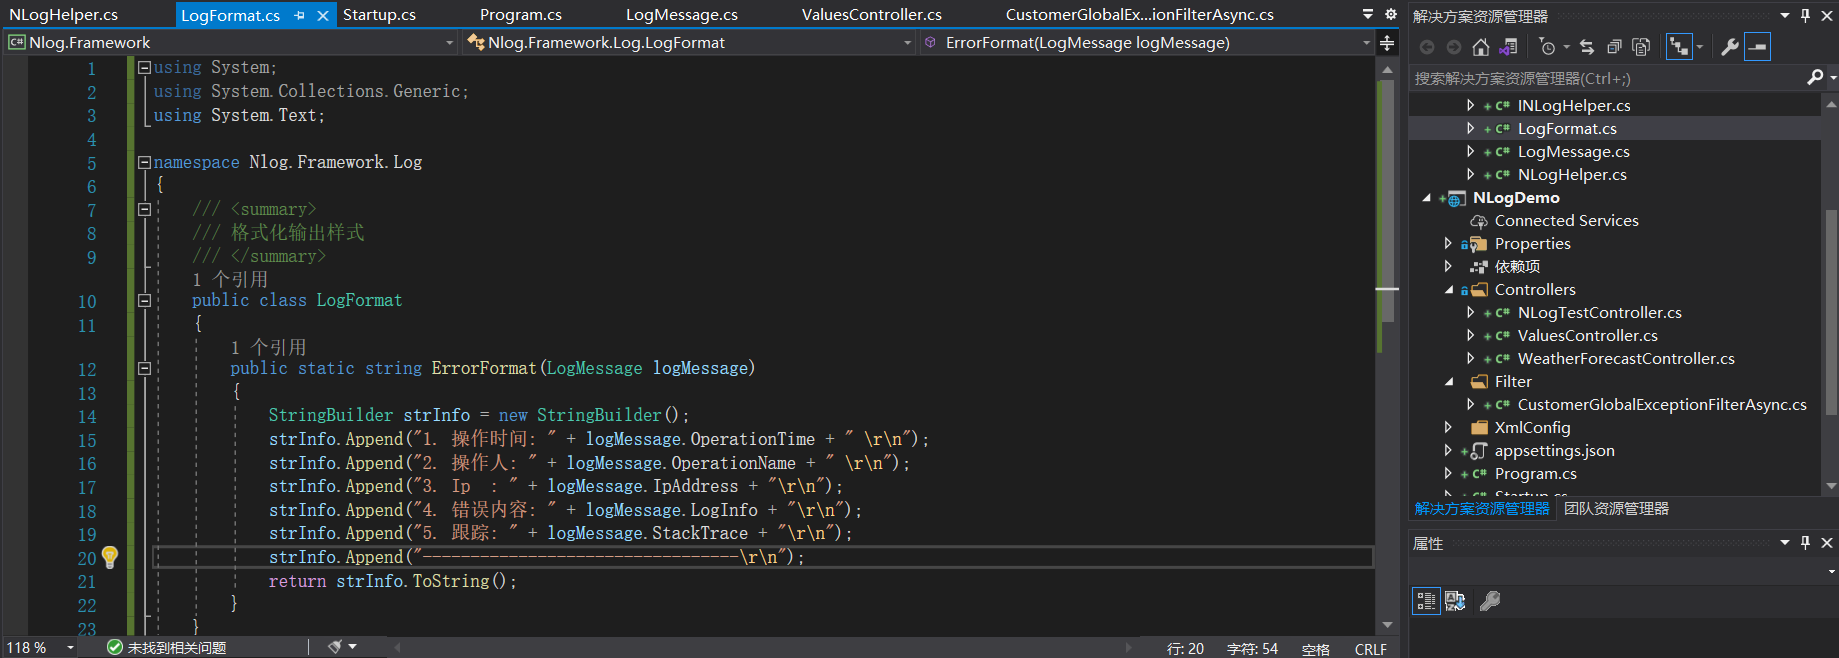Screen dimensions: 1839x658
Task: Open Properties wrench in Solution Explorer toolbar
Action: pyautogui.click(x=1730, y=47)
